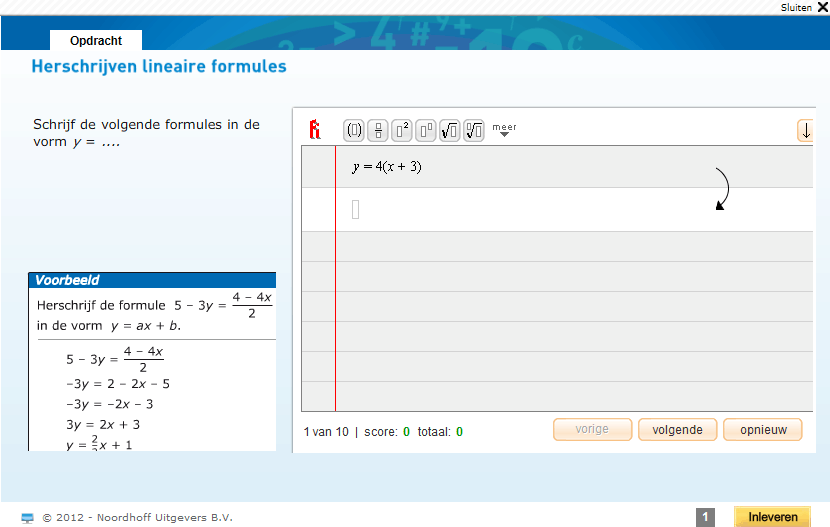Click the monitor icon in the footer

pos(28,518)
